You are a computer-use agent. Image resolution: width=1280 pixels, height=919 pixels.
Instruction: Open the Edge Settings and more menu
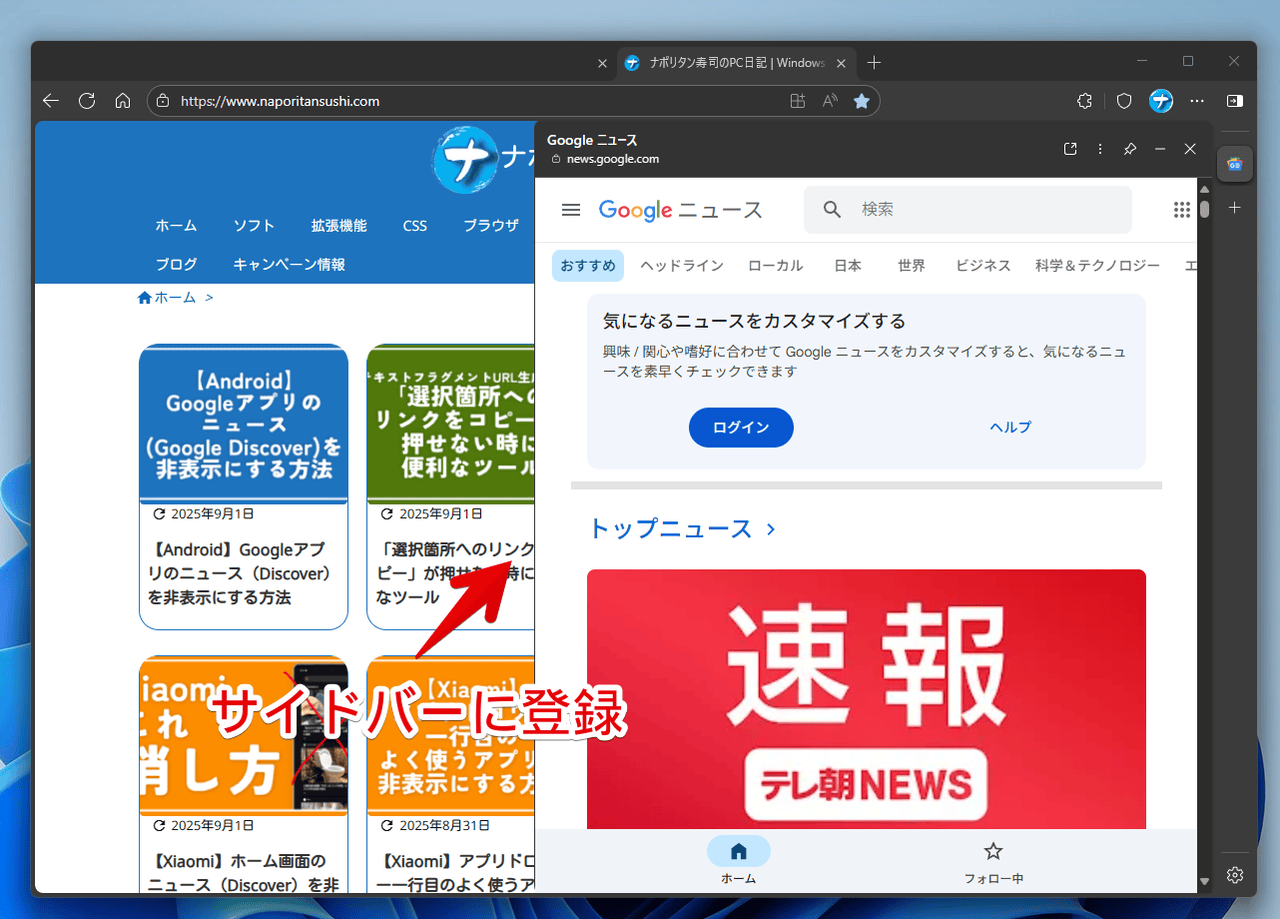point(1197,101)
